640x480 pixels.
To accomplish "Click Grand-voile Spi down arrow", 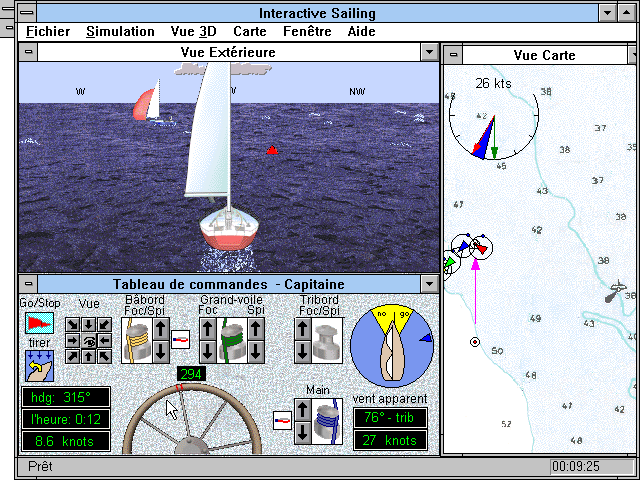I will (256, 352).
